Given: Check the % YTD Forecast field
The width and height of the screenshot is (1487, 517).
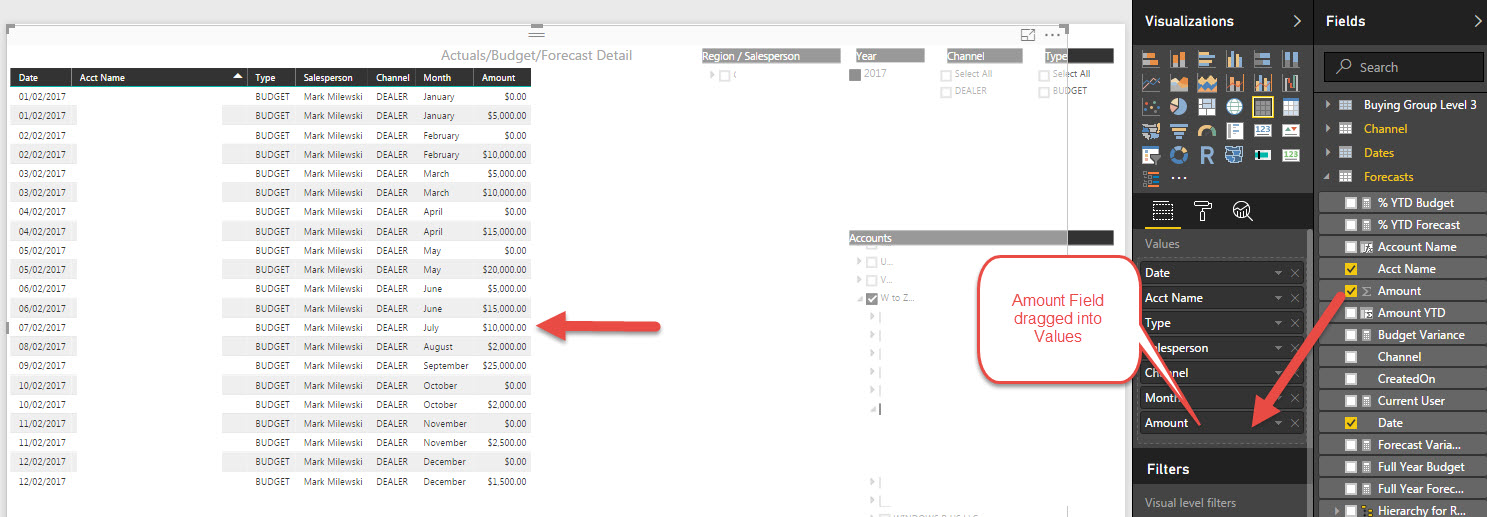Looking at the screenshot, I should pos(1351,225).
